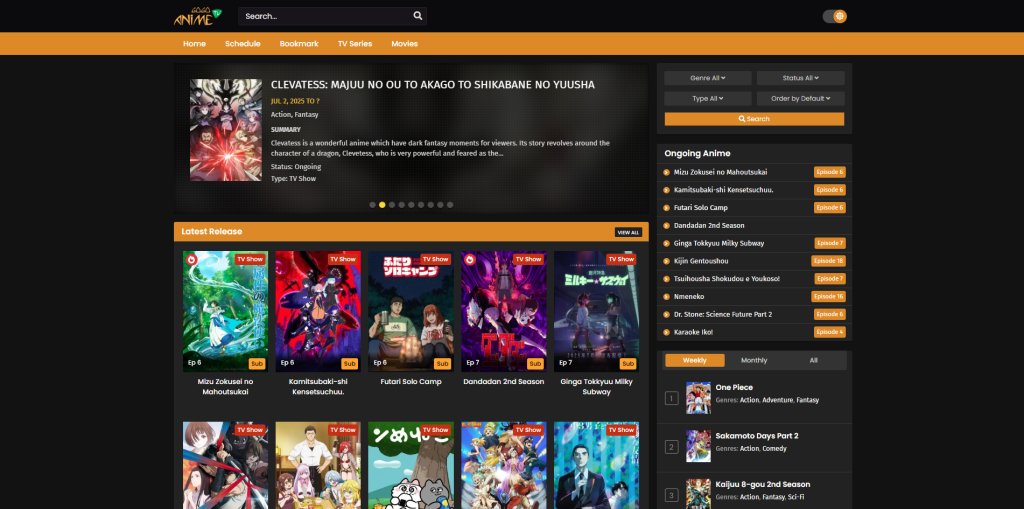This screenshot has height=509, width=1024.
Task: Open the Bookmark menu item
Action: 299,44
